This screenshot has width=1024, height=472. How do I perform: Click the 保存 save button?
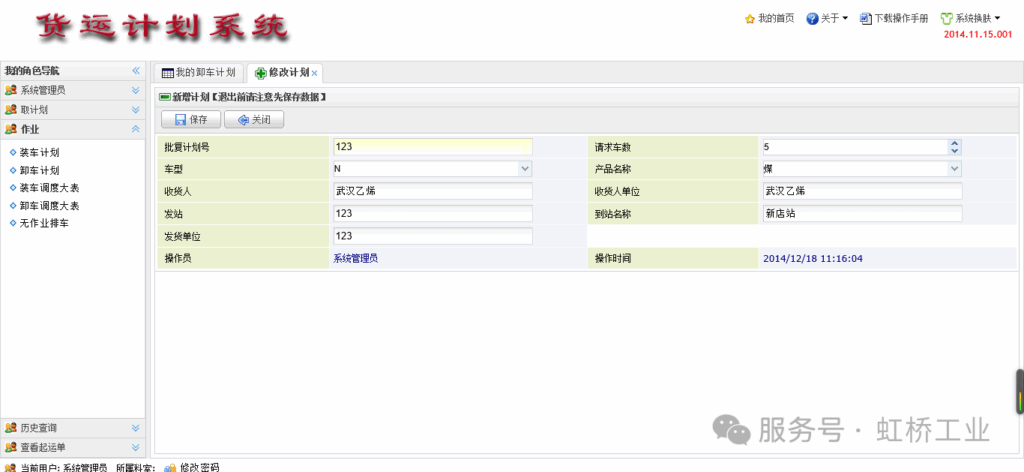point(190,120)
